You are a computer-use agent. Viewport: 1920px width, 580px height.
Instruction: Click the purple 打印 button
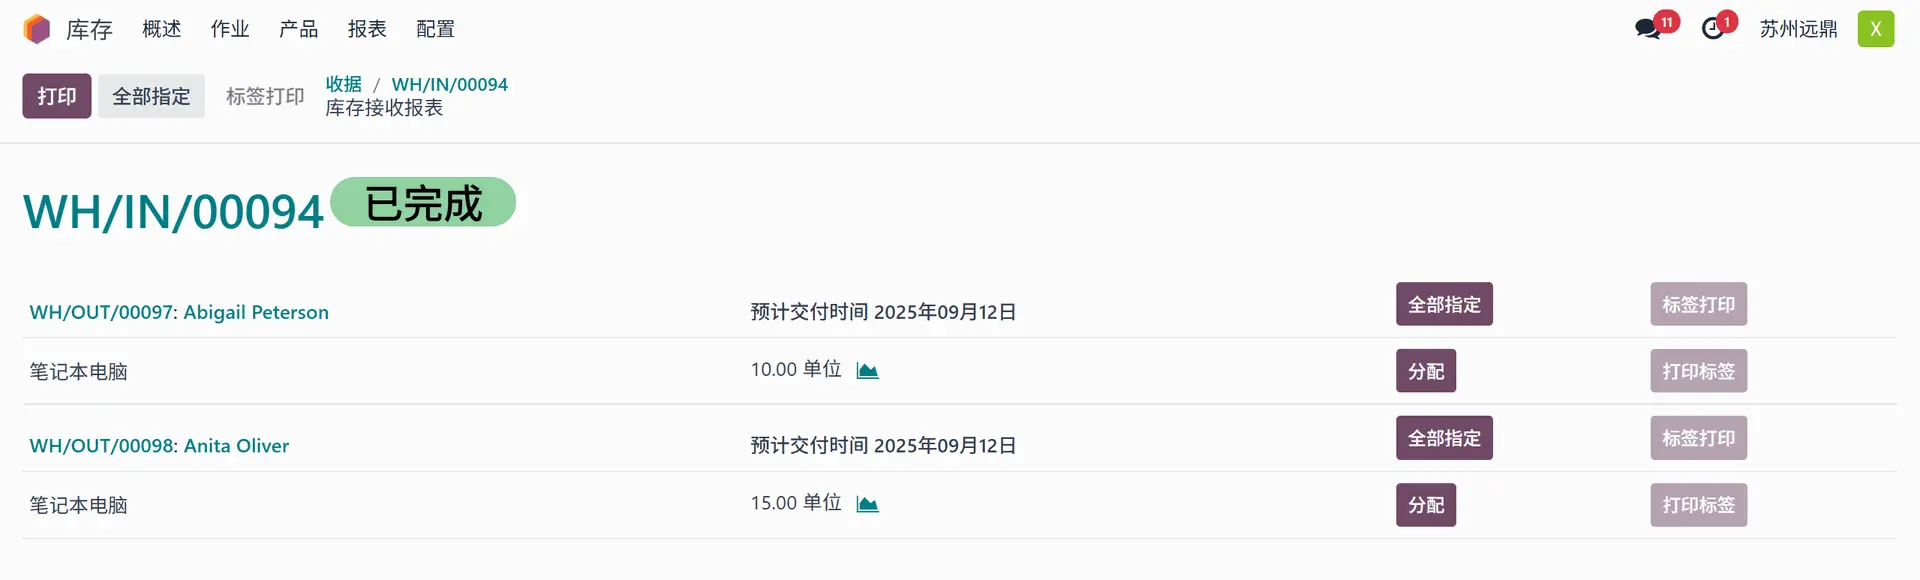click(x=57, y=96)
